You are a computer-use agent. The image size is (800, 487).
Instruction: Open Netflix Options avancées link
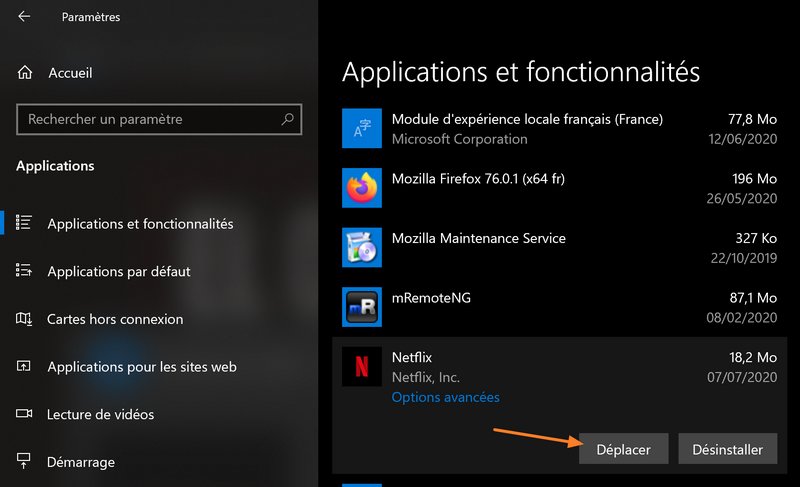[x=445, y=397]
